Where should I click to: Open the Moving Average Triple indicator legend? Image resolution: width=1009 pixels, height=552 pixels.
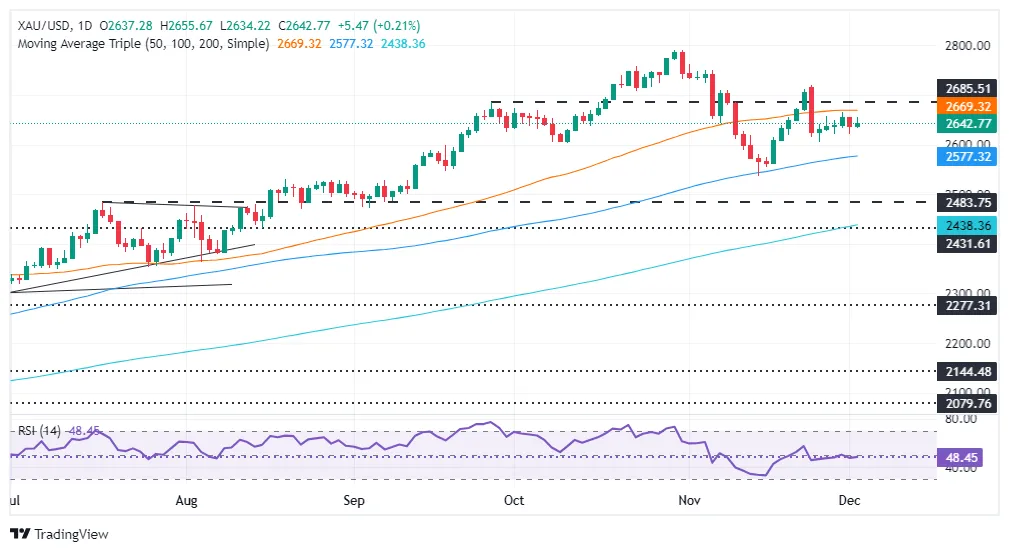143,44
